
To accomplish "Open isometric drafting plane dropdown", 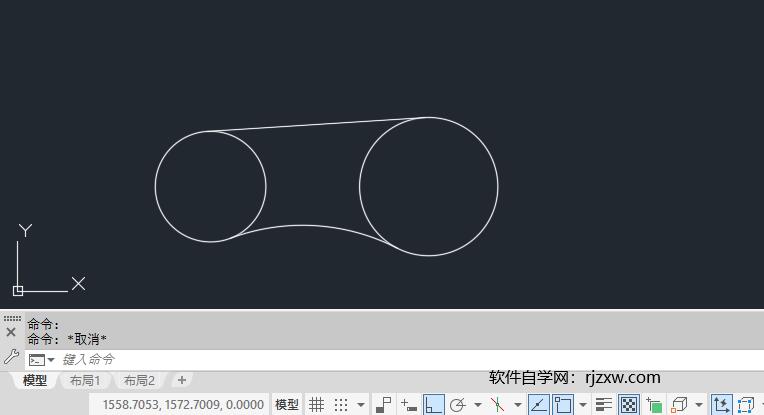I will pyautogui.click(x=517, y=405).
